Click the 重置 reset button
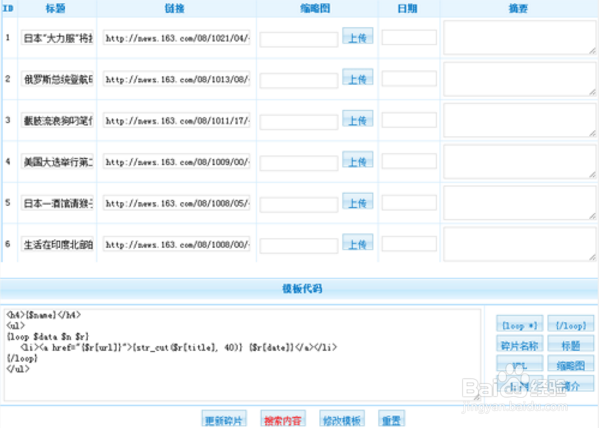This screenshot has width=603, height=428. pos(391,419)
